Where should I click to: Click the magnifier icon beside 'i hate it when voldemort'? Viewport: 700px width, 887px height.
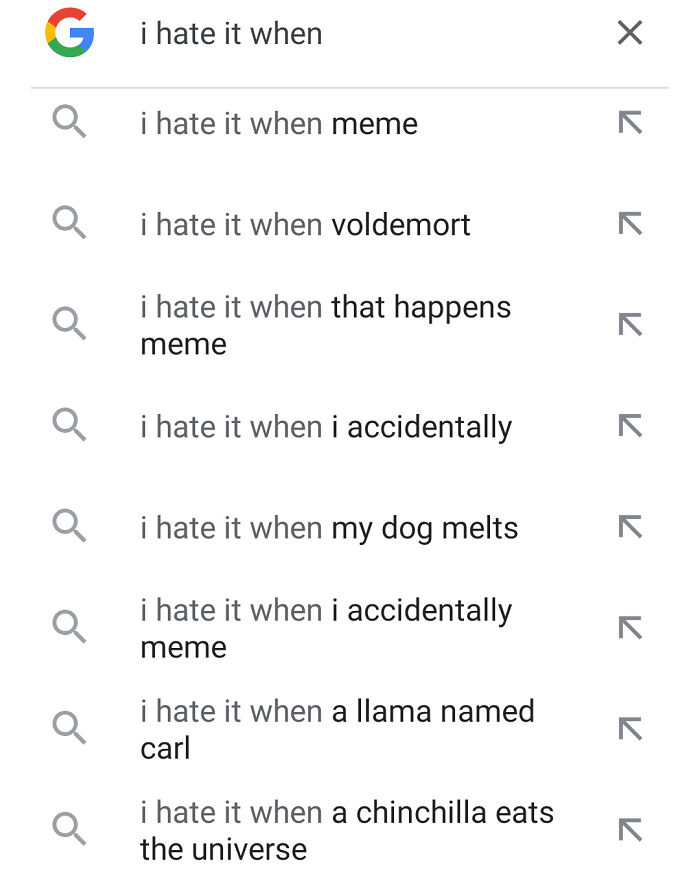click(x=69, y=224)
